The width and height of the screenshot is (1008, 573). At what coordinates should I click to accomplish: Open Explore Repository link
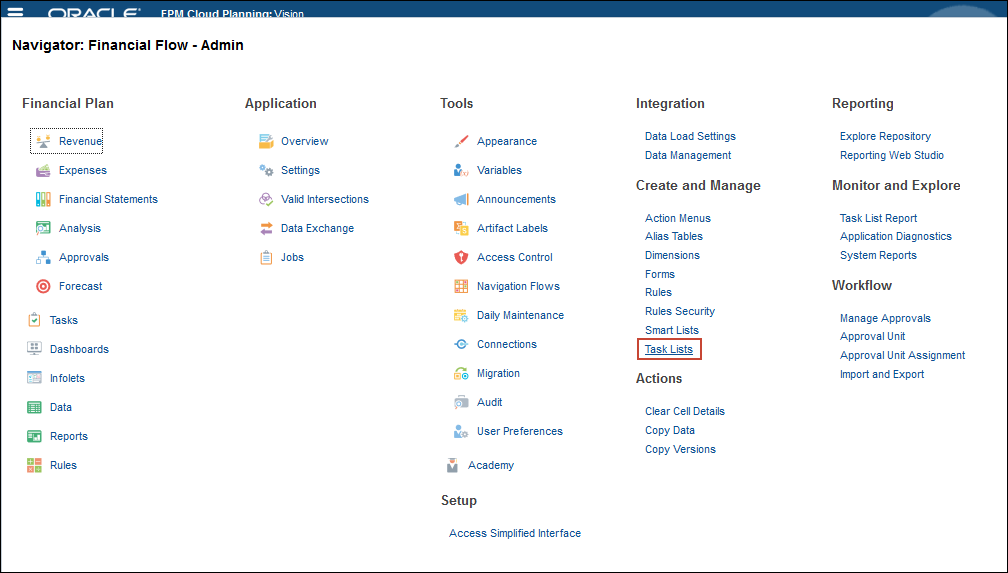(885, 136)
